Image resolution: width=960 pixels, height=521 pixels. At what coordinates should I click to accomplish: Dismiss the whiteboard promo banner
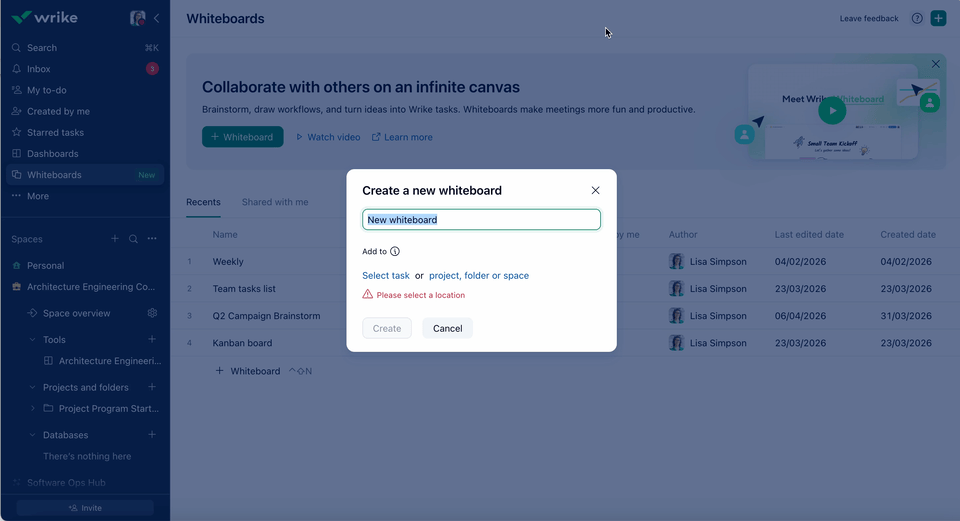pyautogui.click(x=935, y=64)
